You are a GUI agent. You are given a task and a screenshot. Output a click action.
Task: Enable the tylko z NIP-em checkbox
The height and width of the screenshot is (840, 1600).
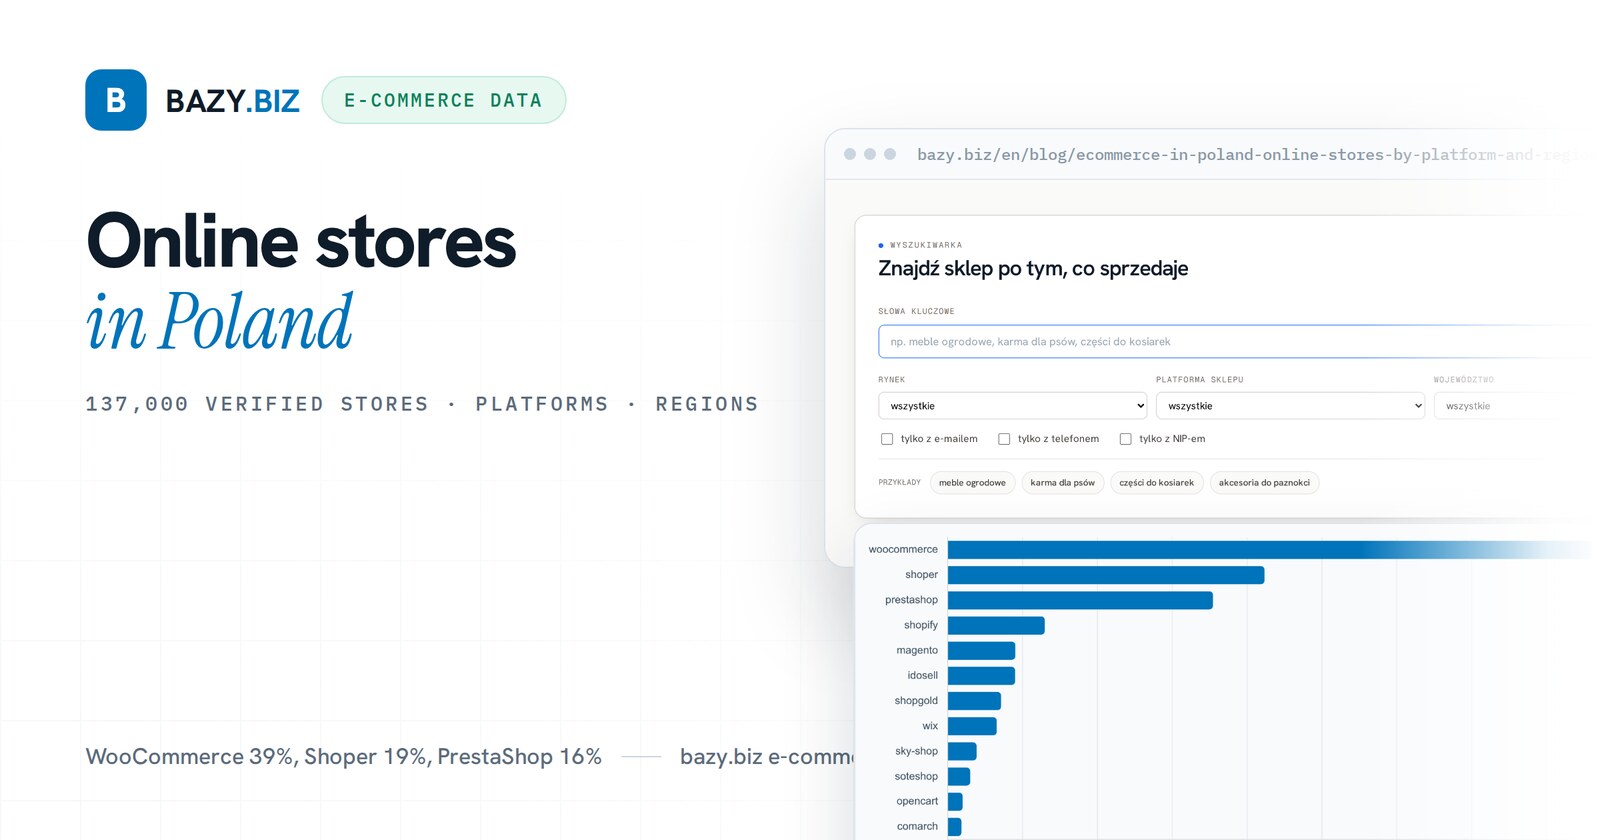1126,439
